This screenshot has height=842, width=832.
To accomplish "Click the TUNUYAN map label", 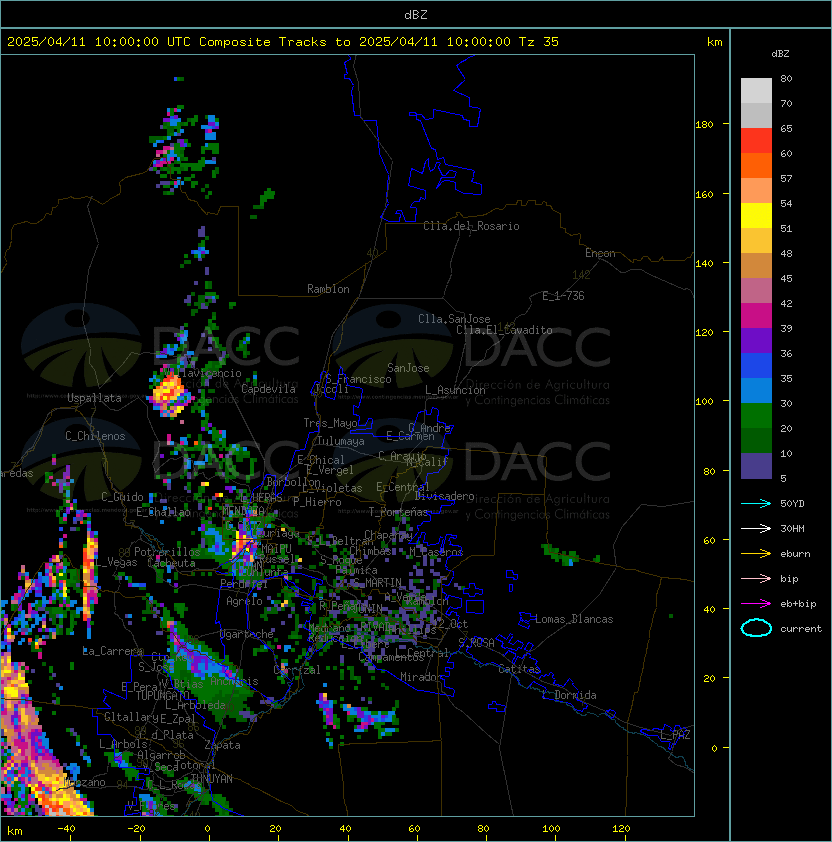I will tap(212, 779).
